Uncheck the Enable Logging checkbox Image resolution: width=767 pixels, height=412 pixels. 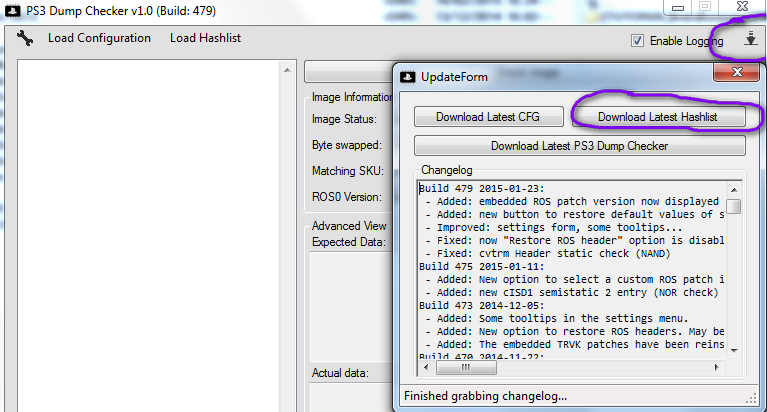pos(637,41)
